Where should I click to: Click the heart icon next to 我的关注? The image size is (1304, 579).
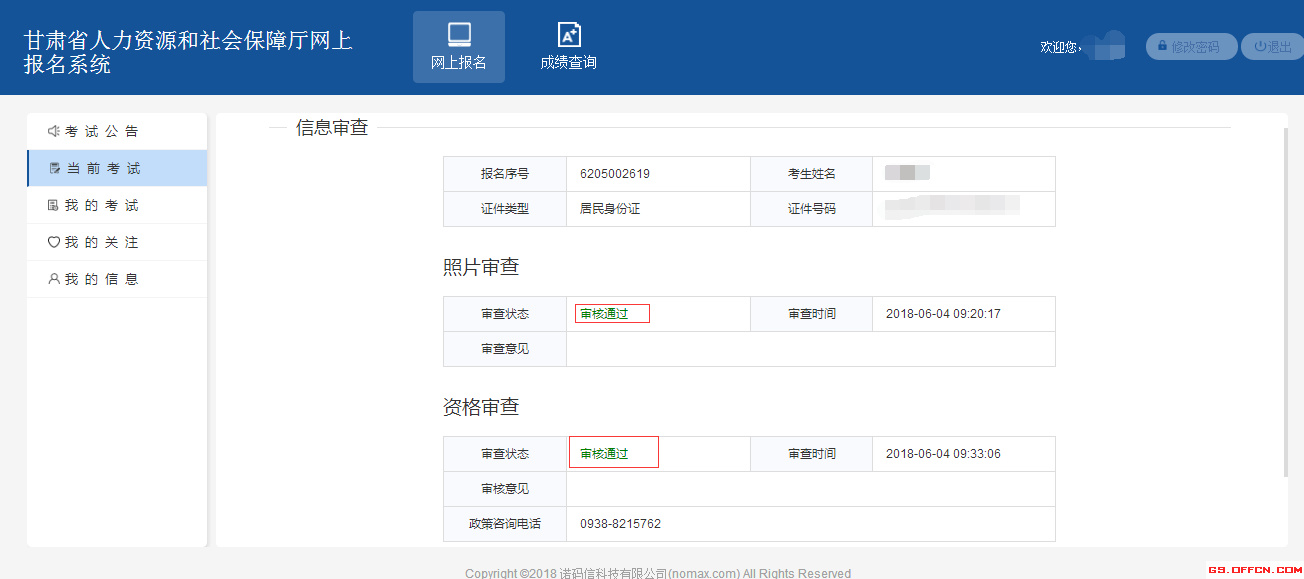click(56, 242)
